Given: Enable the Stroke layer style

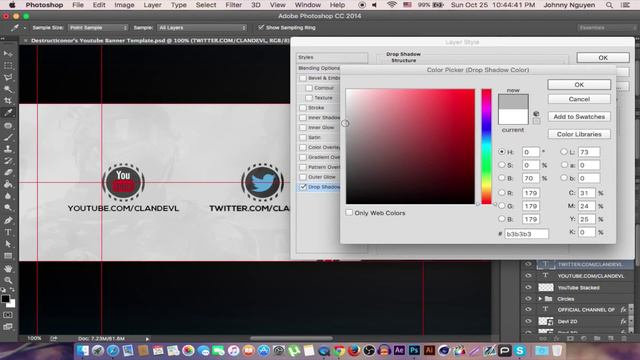Looking at the screenshot, I should [303, 108].
